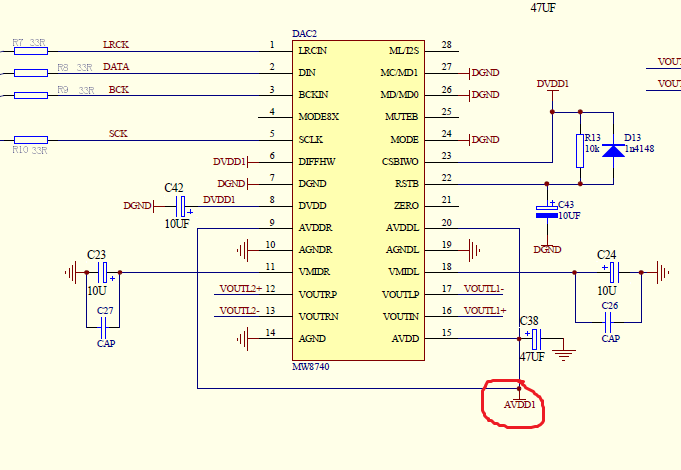Image resolution: width=681 pixels, height=470 pixels.
Task: Click the LRCK net label
Action: (116, 45)
